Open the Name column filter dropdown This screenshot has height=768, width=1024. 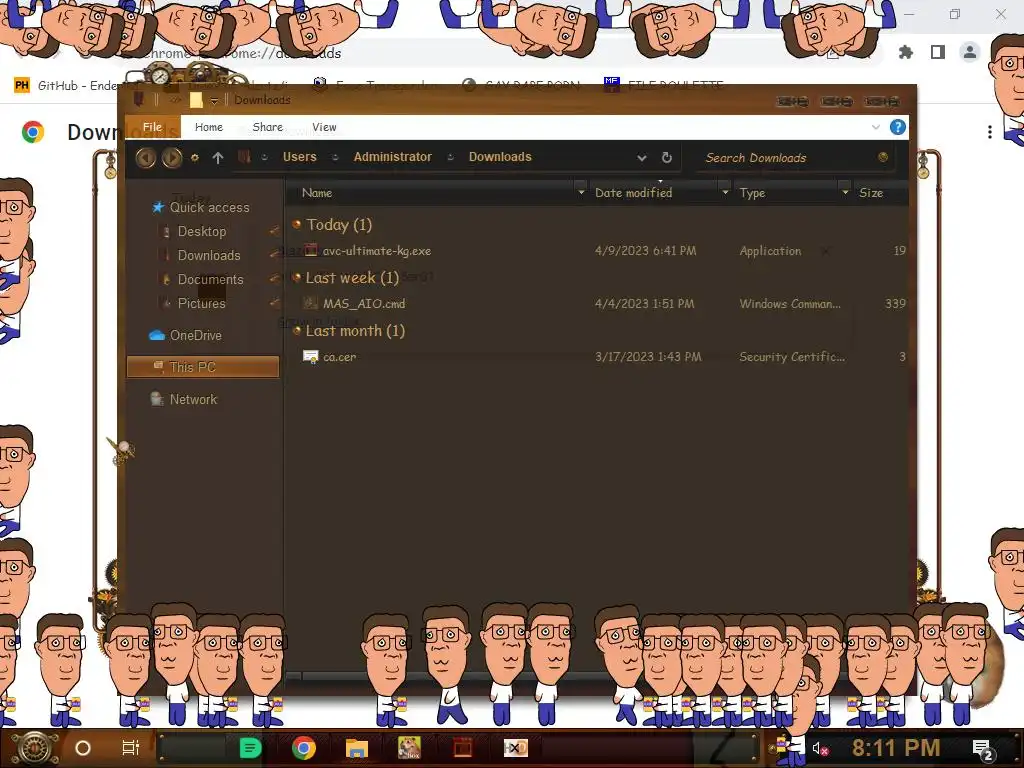581,193
